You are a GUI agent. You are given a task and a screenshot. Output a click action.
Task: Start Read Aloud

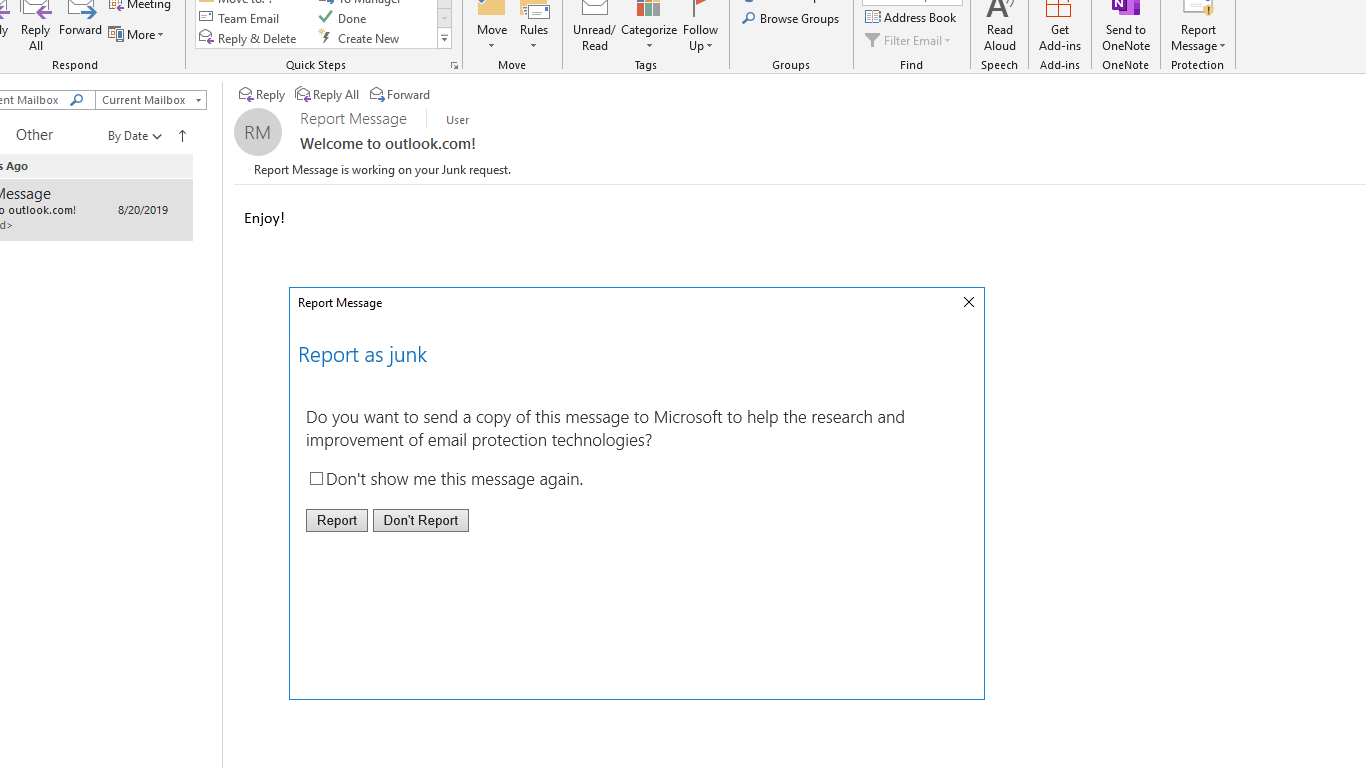pyautogui.click(x=1000, y=27)
